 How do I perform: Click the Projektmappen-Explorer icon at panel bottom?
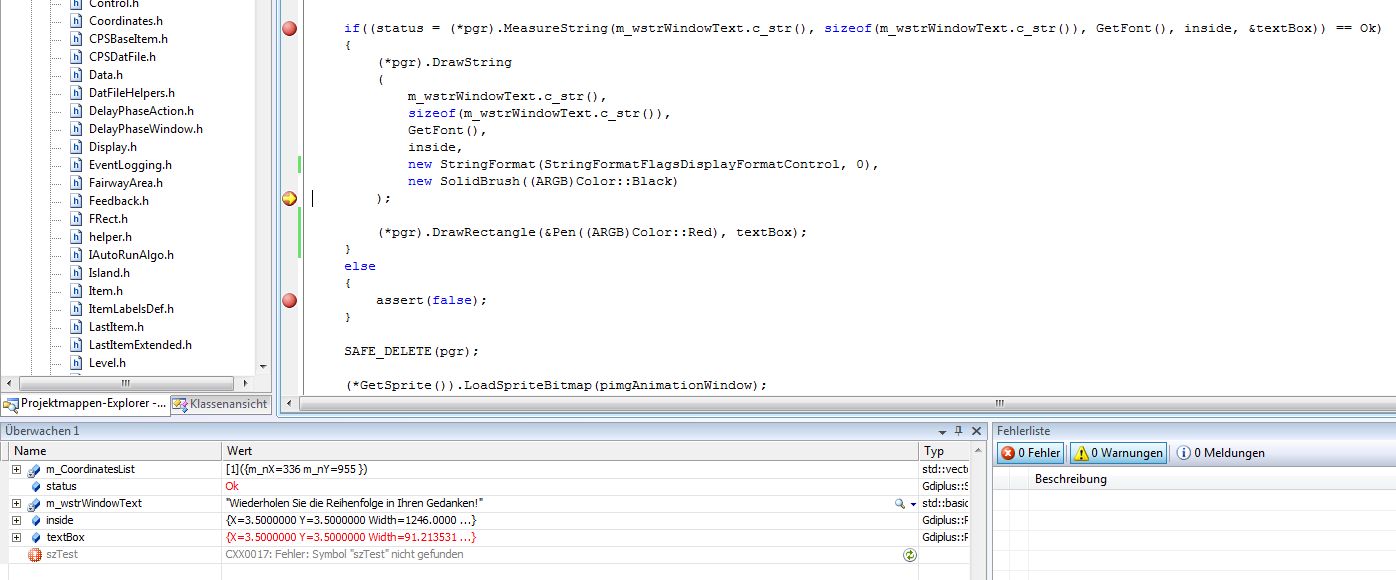(10, 404)
